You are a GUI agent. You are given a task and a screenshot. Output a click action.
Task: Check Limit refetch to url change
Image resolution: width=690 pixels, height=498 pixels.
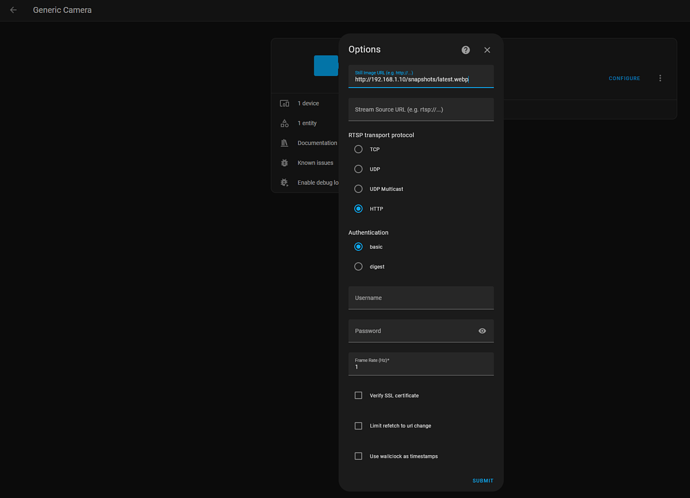[359, 426]
